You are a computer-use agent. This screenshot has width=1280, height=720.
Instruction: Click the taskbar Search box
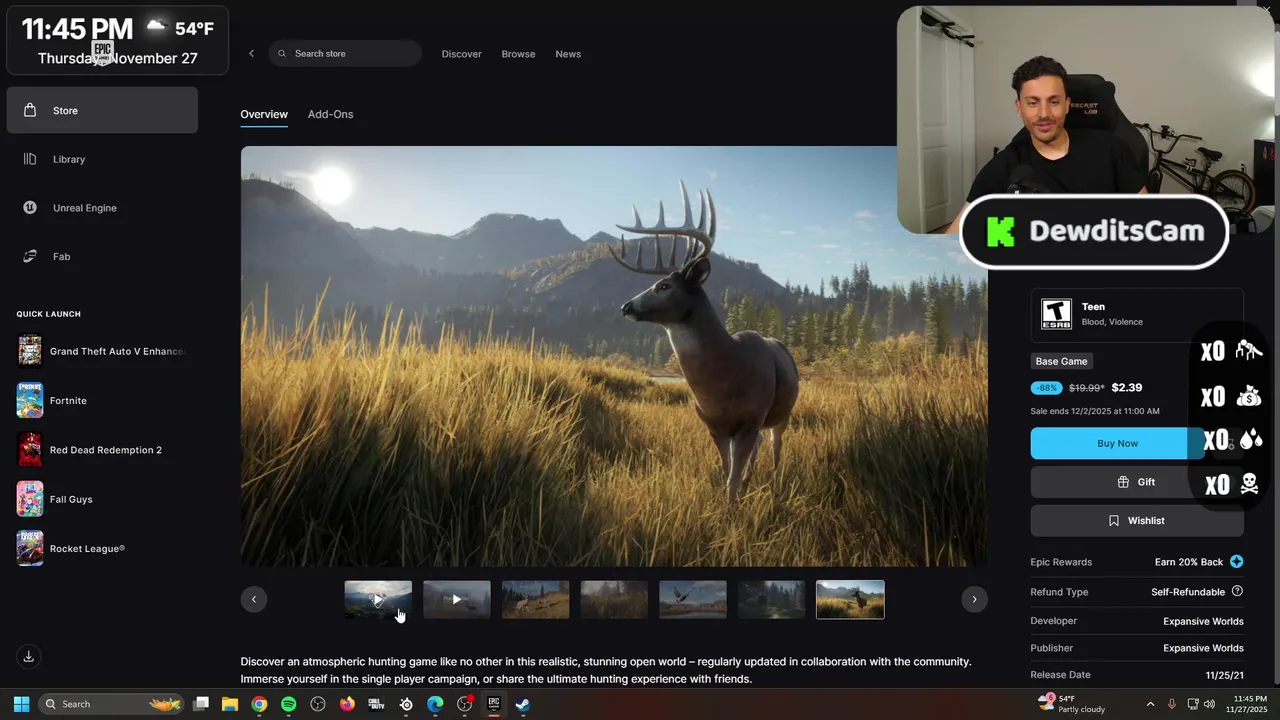(x=112, y=704)
